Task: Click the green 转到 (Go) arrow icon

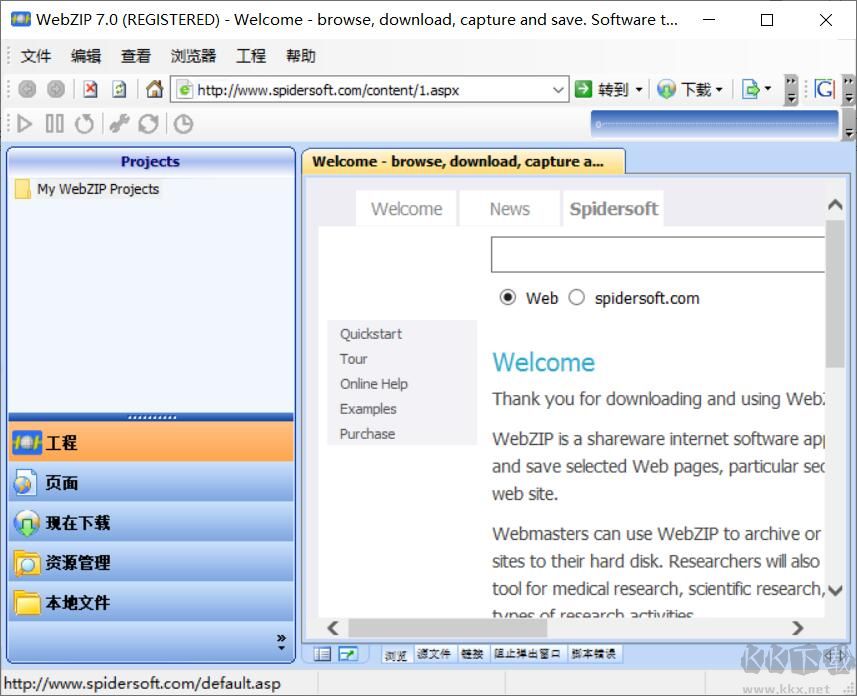Action: 583,89
